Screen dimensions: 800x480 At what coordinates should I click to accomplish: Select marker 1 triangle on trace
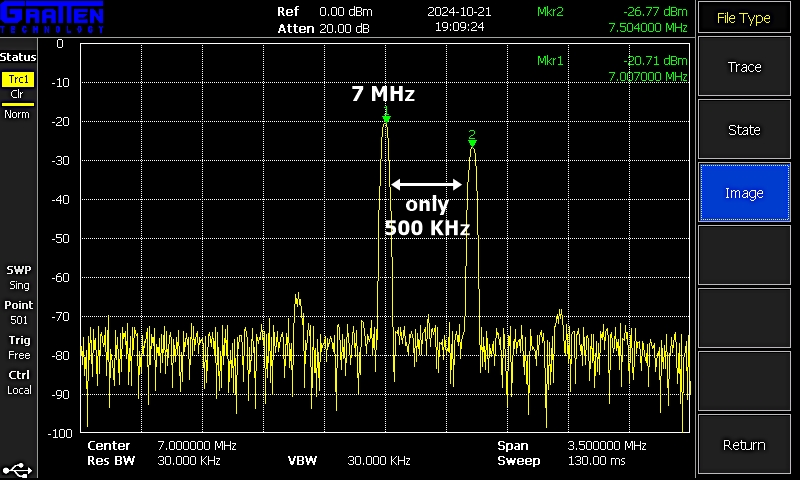(386, 119)
